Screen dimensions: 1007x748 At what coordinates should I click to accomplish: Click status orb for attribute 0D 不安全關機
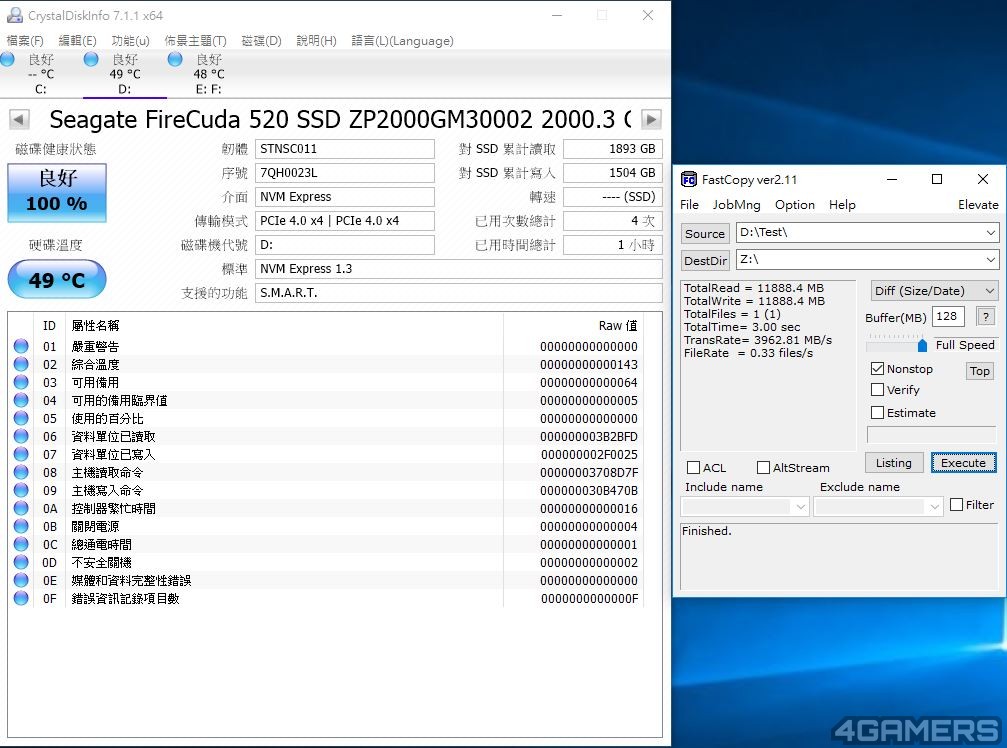21,562
